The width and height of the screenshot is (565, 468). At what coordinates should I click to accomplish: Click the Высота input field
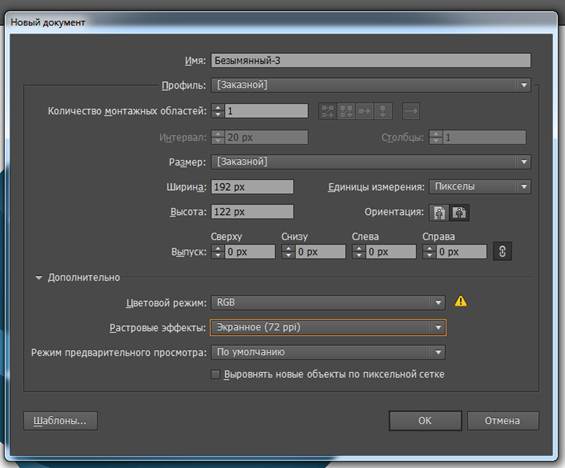pyautogui.click(x=252, y=212)
